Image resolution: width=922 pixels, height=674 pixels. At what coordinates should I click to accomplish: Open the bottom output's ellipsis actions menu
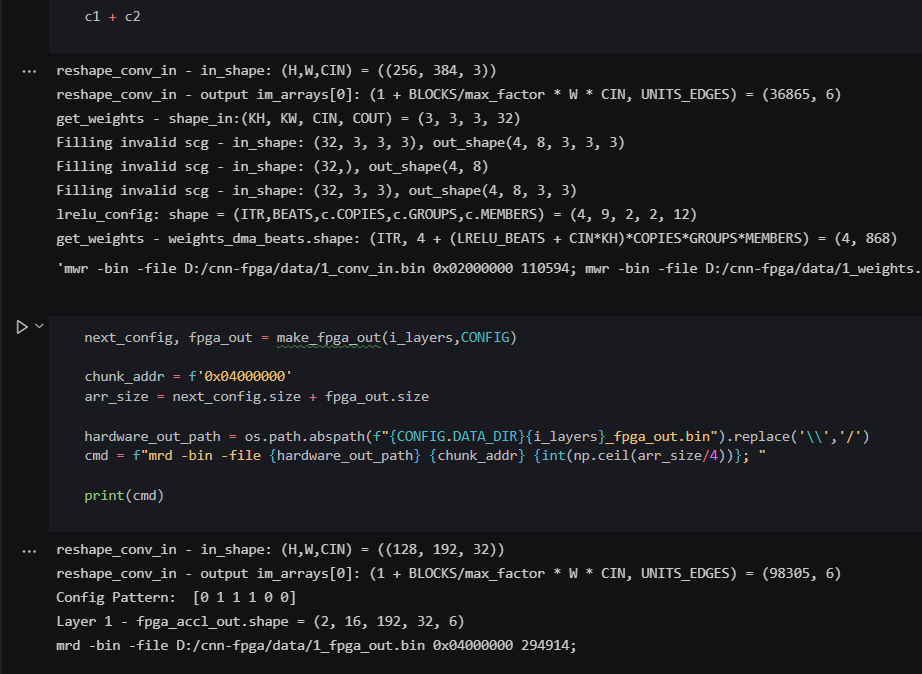click(x=29, y=550)
